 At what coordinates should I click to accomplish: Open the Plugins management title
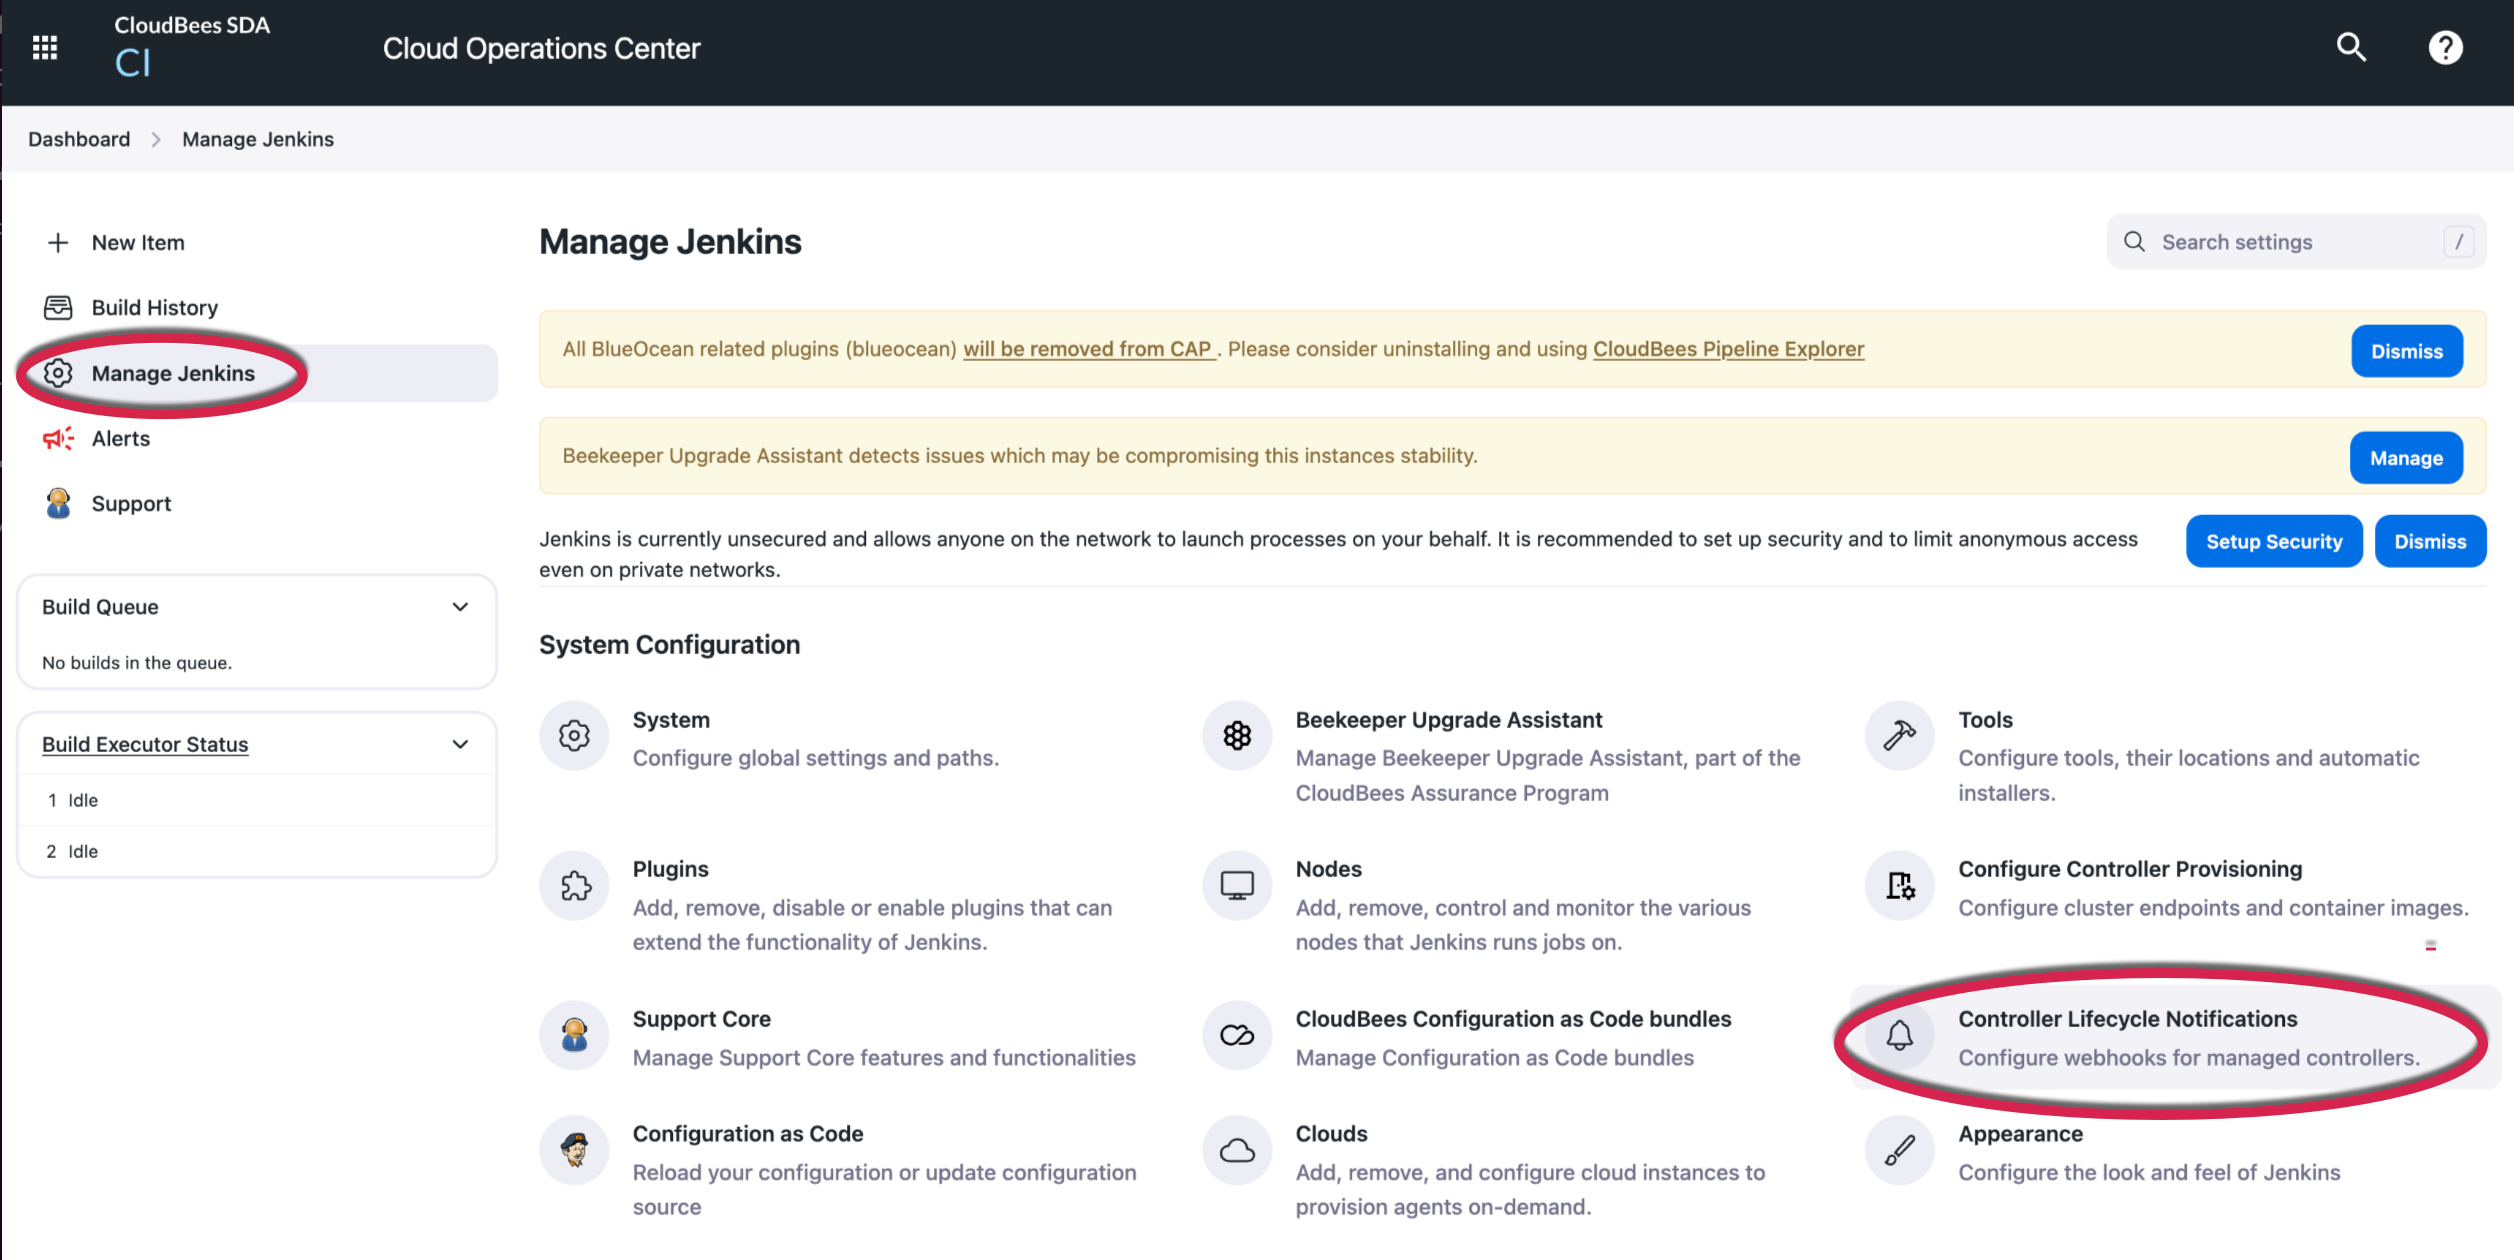tap(670, 869)
